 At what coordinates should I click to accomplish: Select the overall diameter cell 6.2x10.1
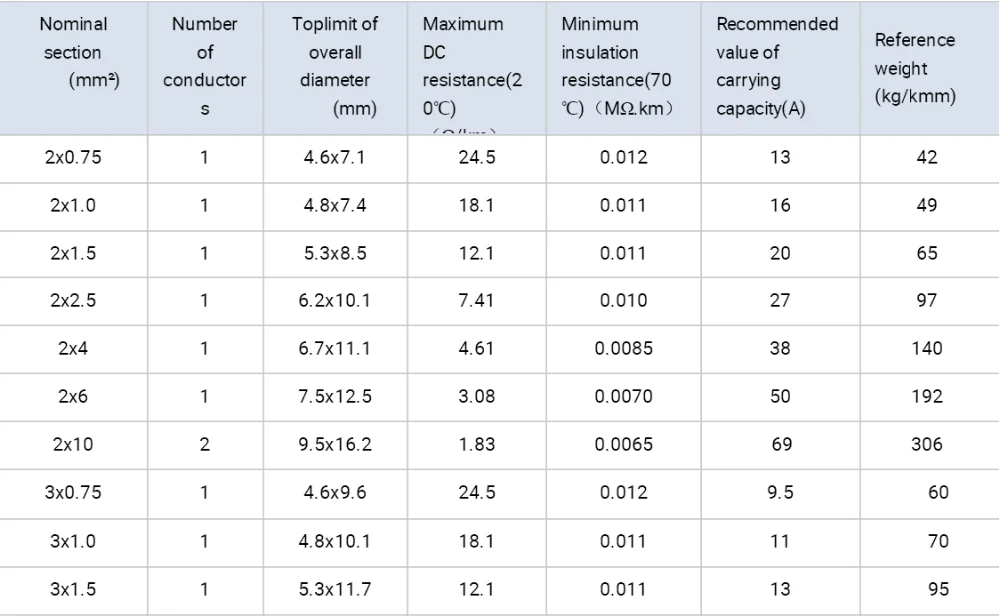335,301
